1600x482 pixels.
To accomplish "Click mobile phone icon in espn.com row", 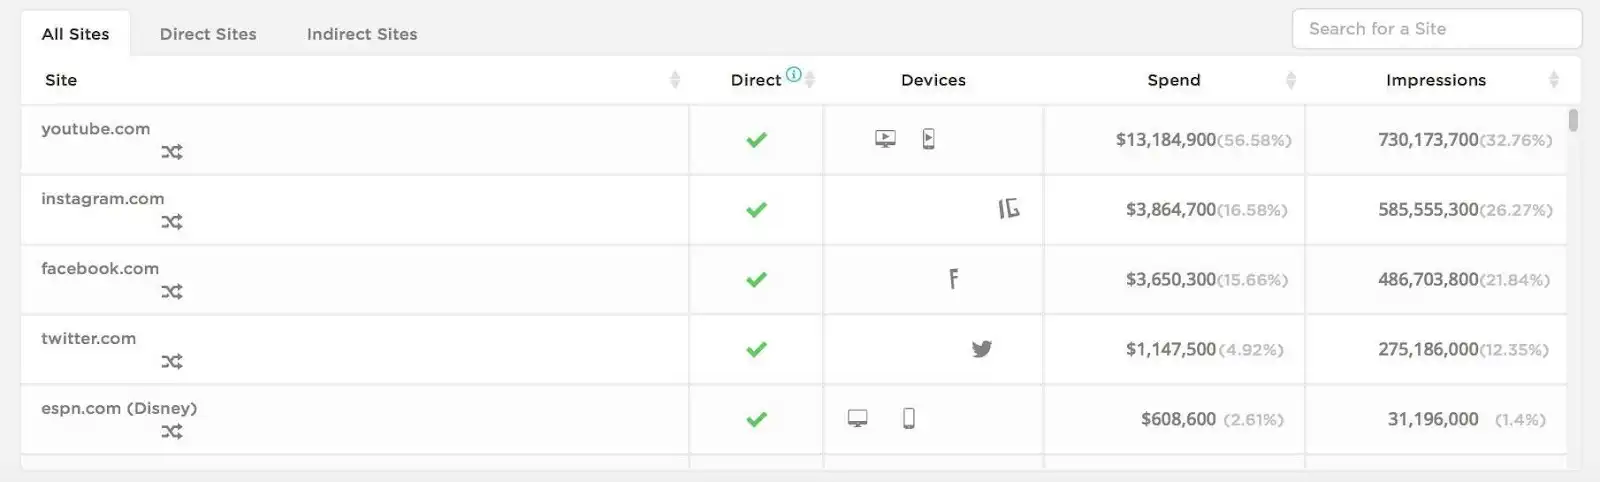I will pos(909,418).
